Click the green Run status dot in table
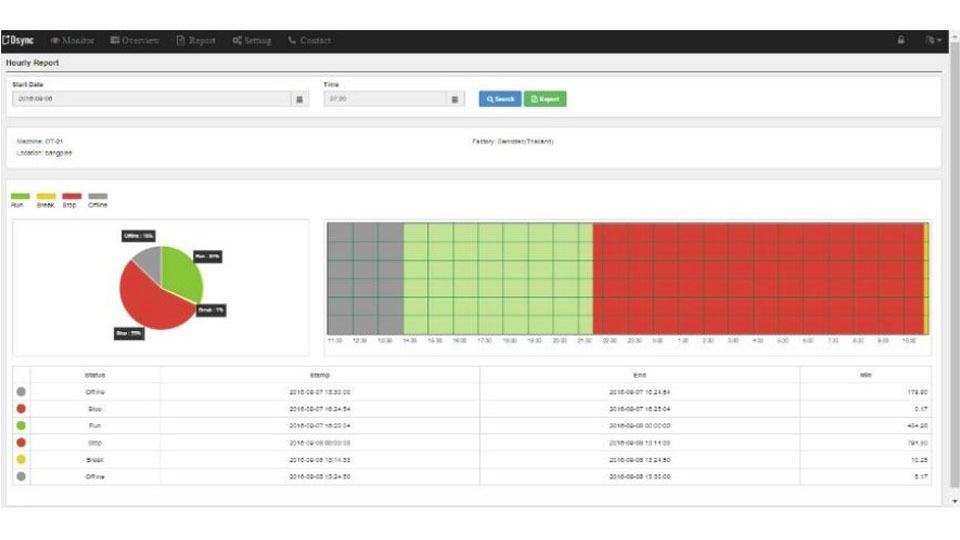960x540 pixels. click(x=21, y=424)
